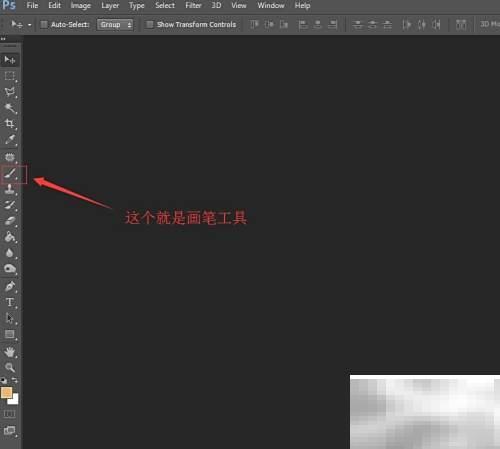Open the View menu

click(239, 6)
